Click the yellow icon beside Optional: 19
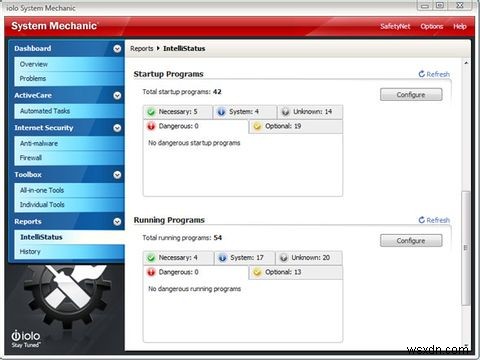 click(x=257, y=126)
